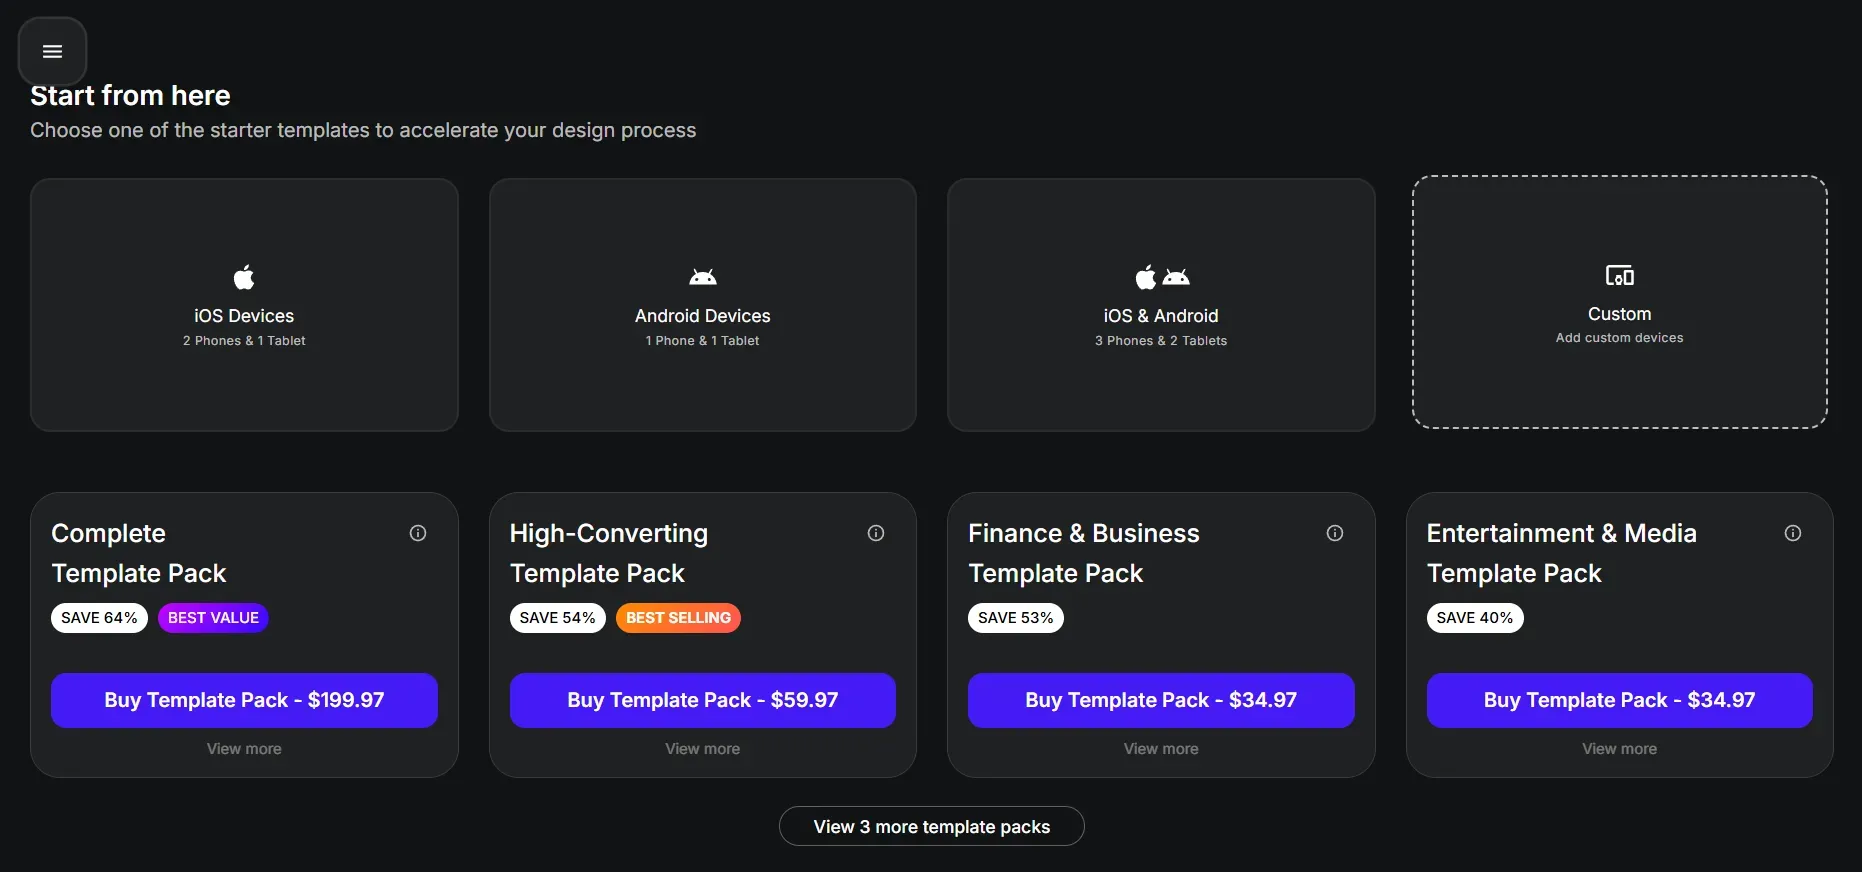This screenshot has height=872, width=1862.
Task: Click info icon on High-Converting Template Pack
Action: (x=876, y=534)
